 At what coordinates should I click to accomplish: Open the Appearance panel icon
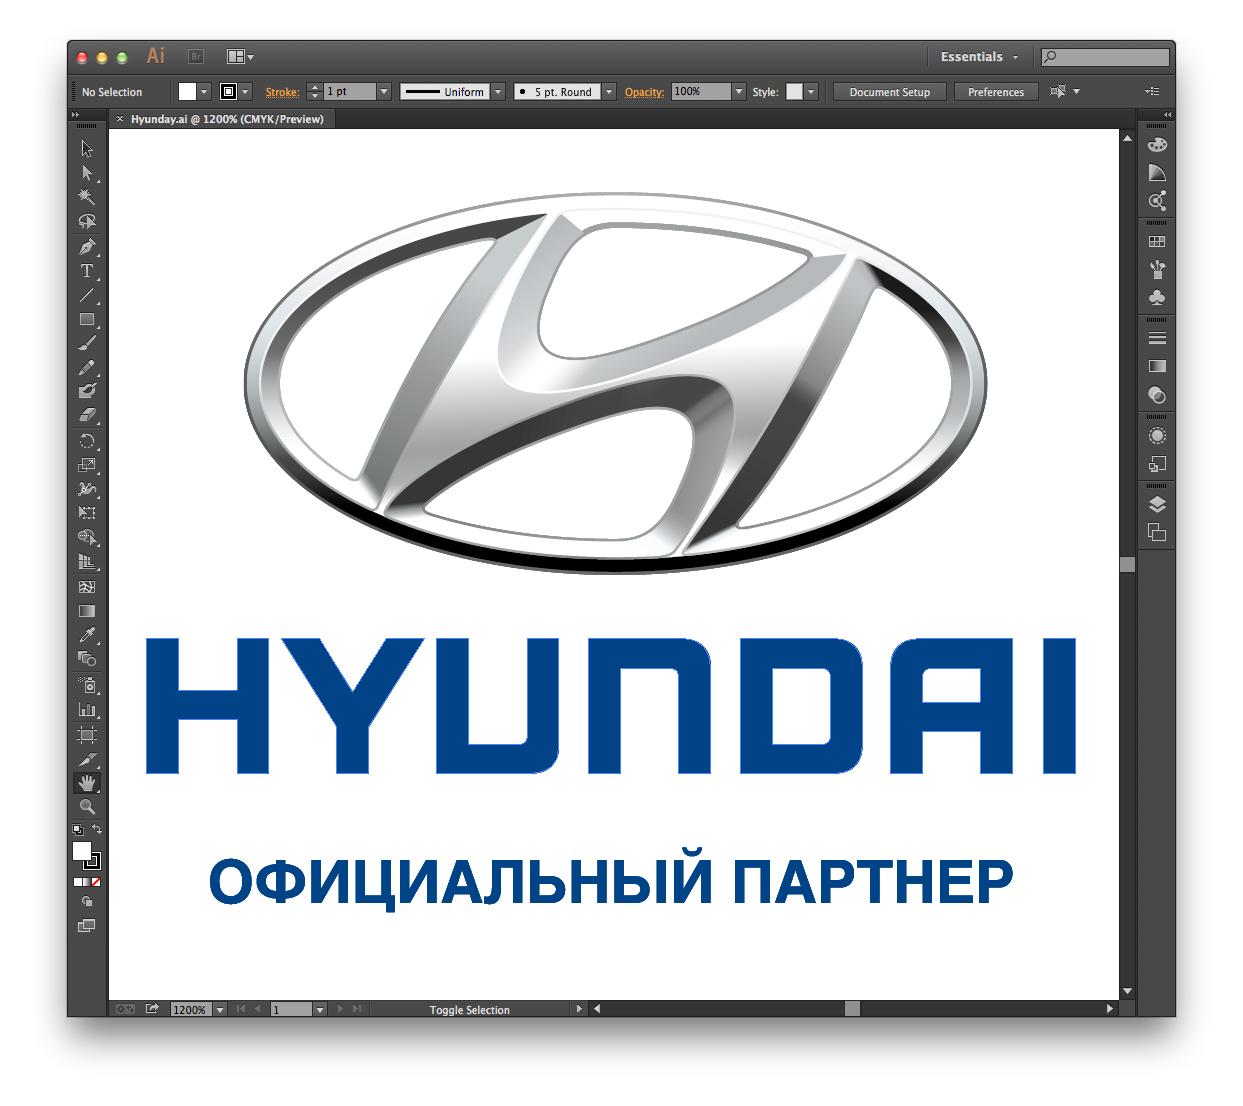click(1157, 436)
